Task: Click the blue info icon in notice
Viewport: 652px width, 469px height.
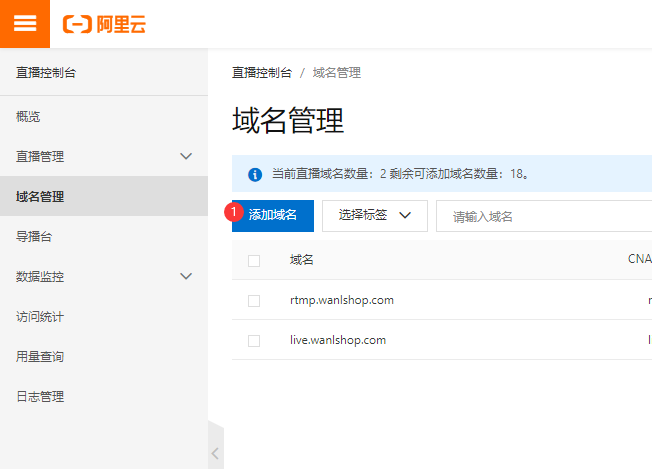Action: [255, 174]
